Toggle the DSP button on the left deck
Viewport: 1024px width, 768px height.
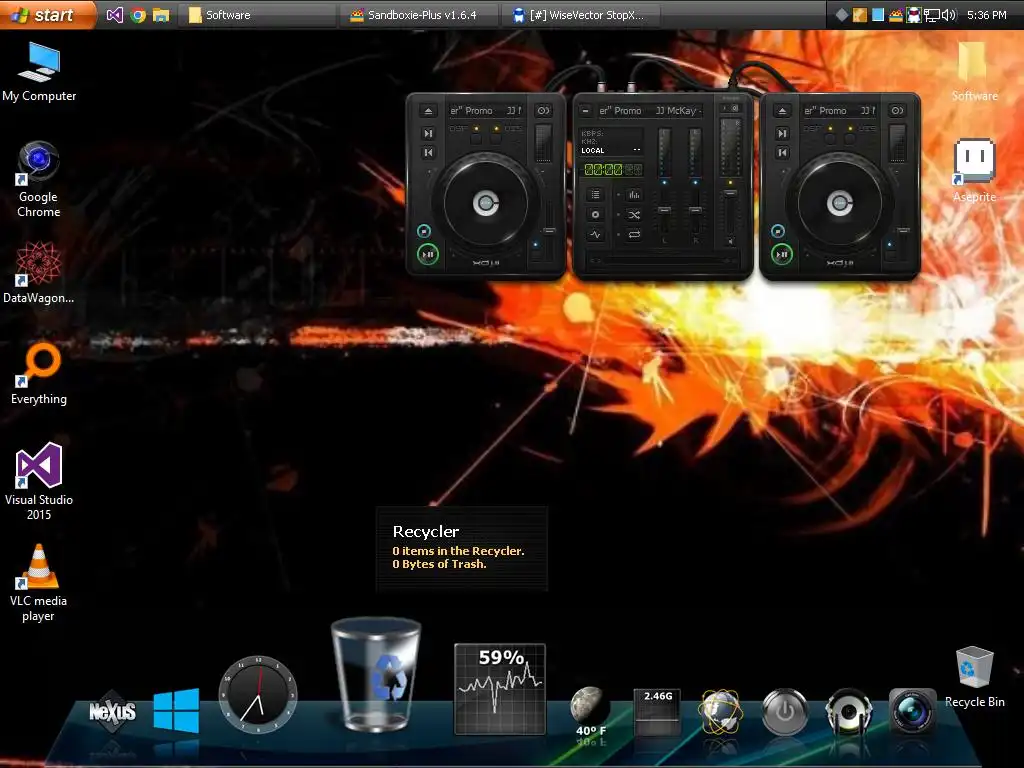coord(476,138)
